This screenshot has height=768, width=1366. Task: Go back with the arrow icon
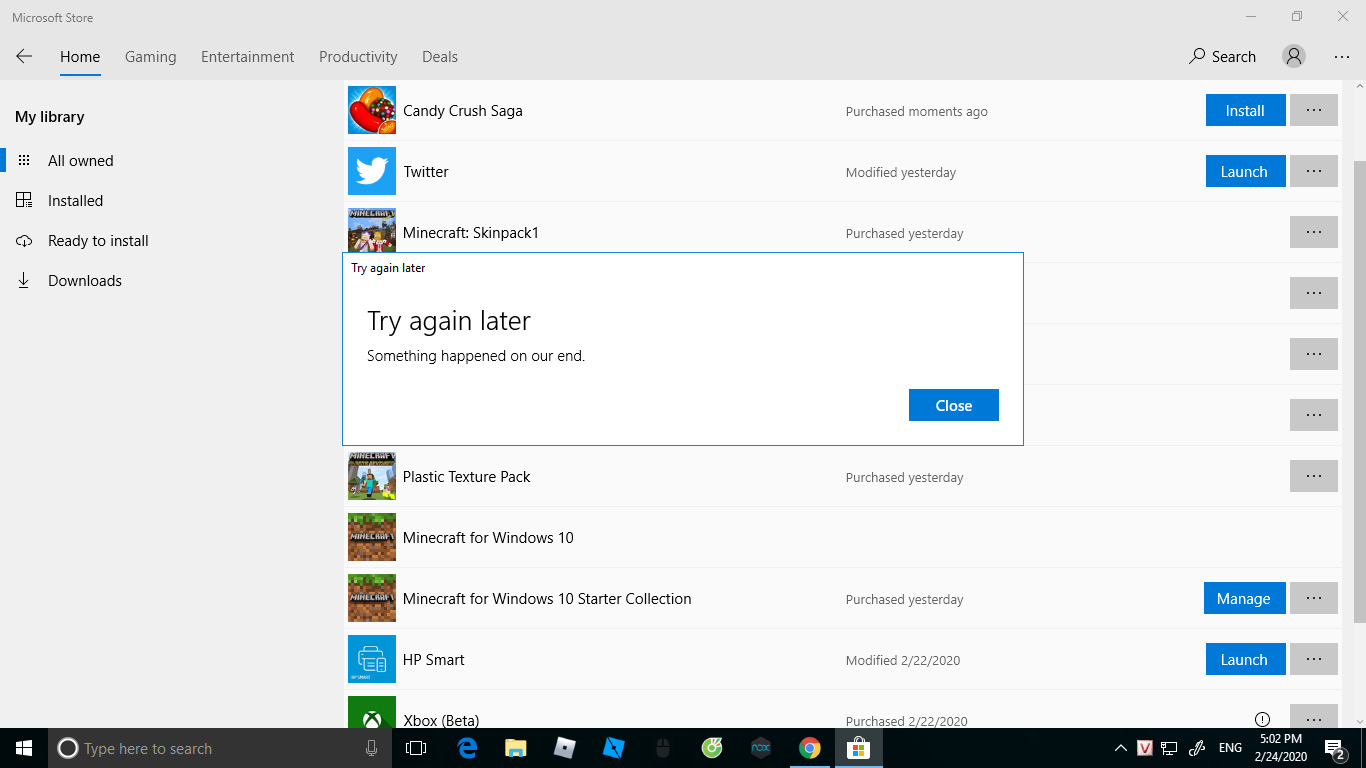24,57
